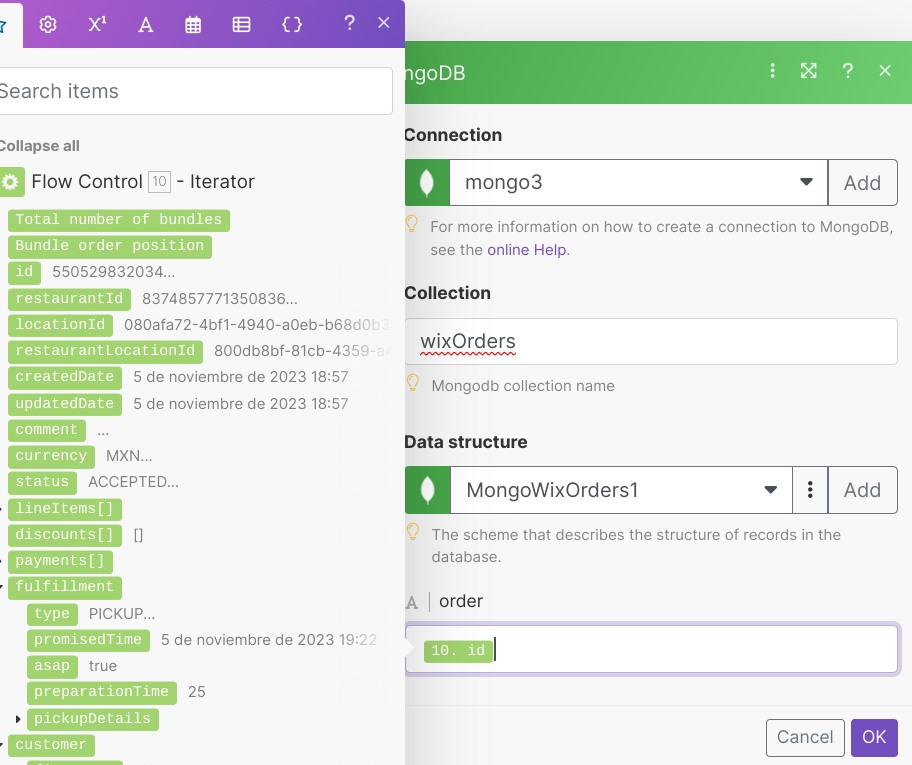912x765 pixels.
Task: Select Bundle order position pill
Action: pyautogui.click(x=110, y=246)
